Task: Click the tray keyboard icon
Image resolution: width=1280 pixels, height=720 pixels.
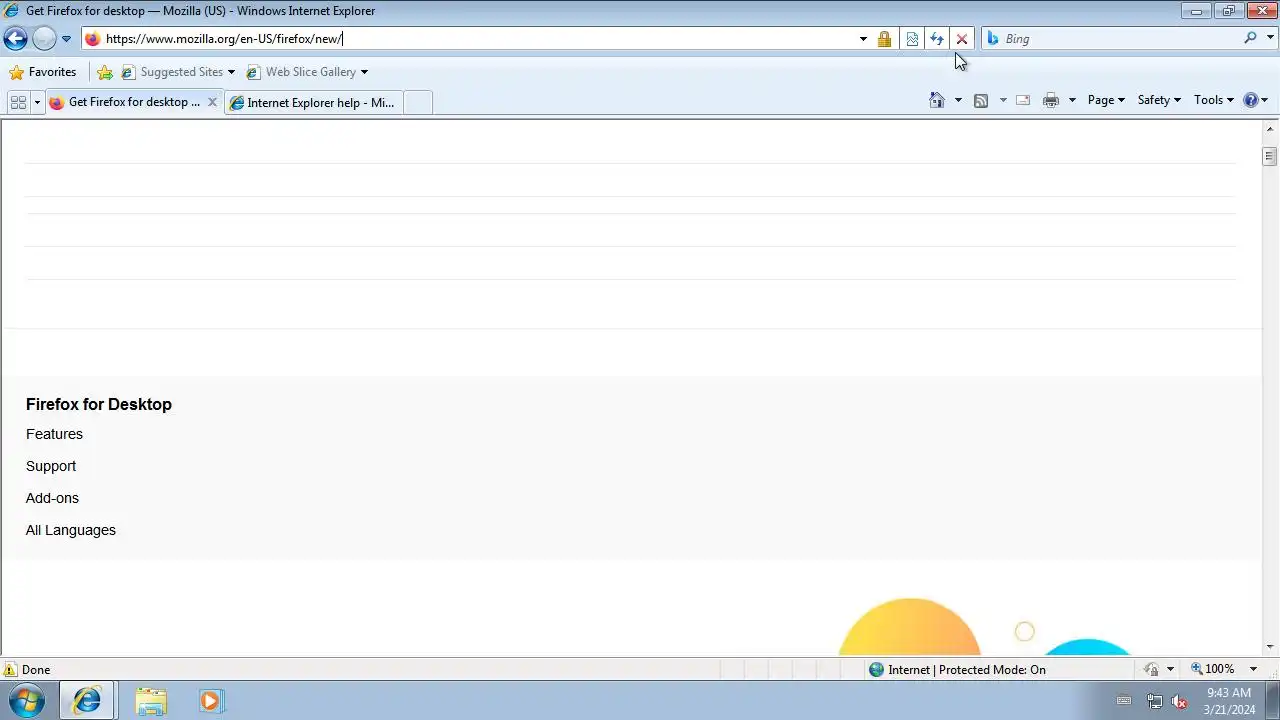Action: pyautogui.click(x=1124, y=701)
